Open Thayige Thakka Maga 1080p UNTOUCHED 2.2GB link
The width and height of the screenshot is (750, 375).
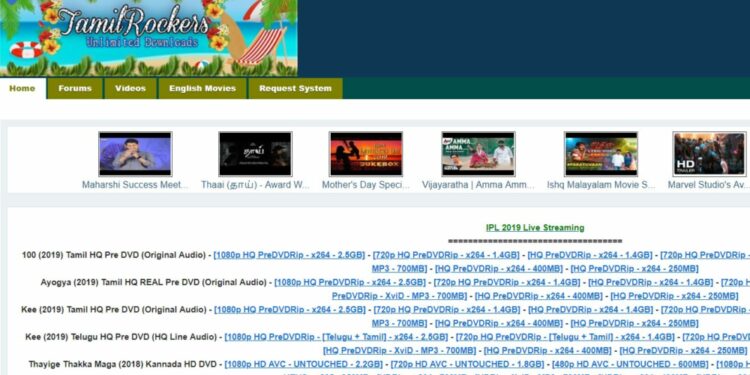(x=303, y=364)
